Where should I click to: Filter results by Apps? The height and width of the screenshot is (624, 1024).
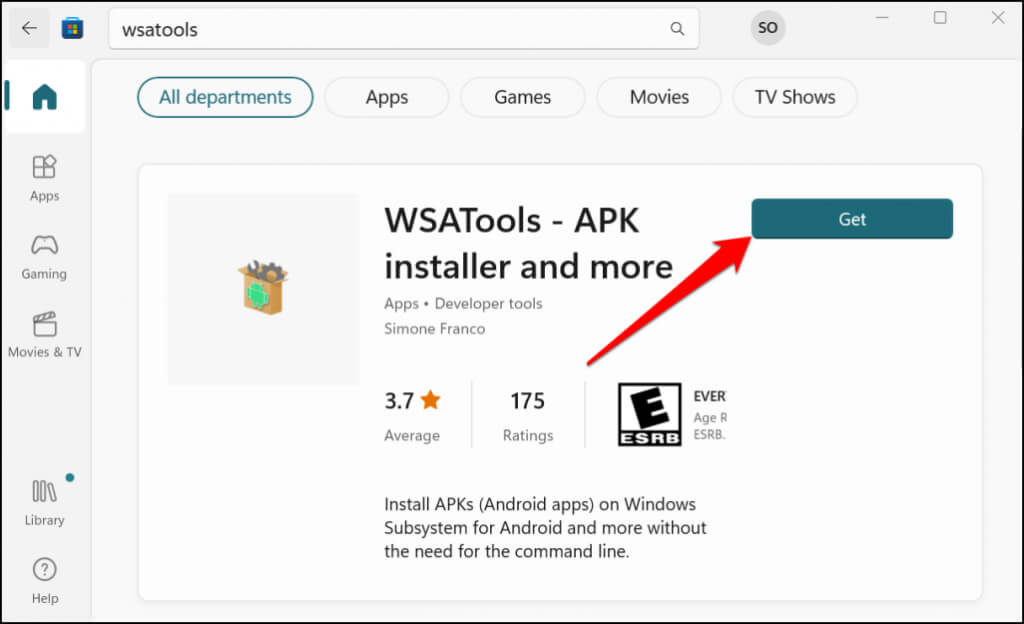click(386, 97)
